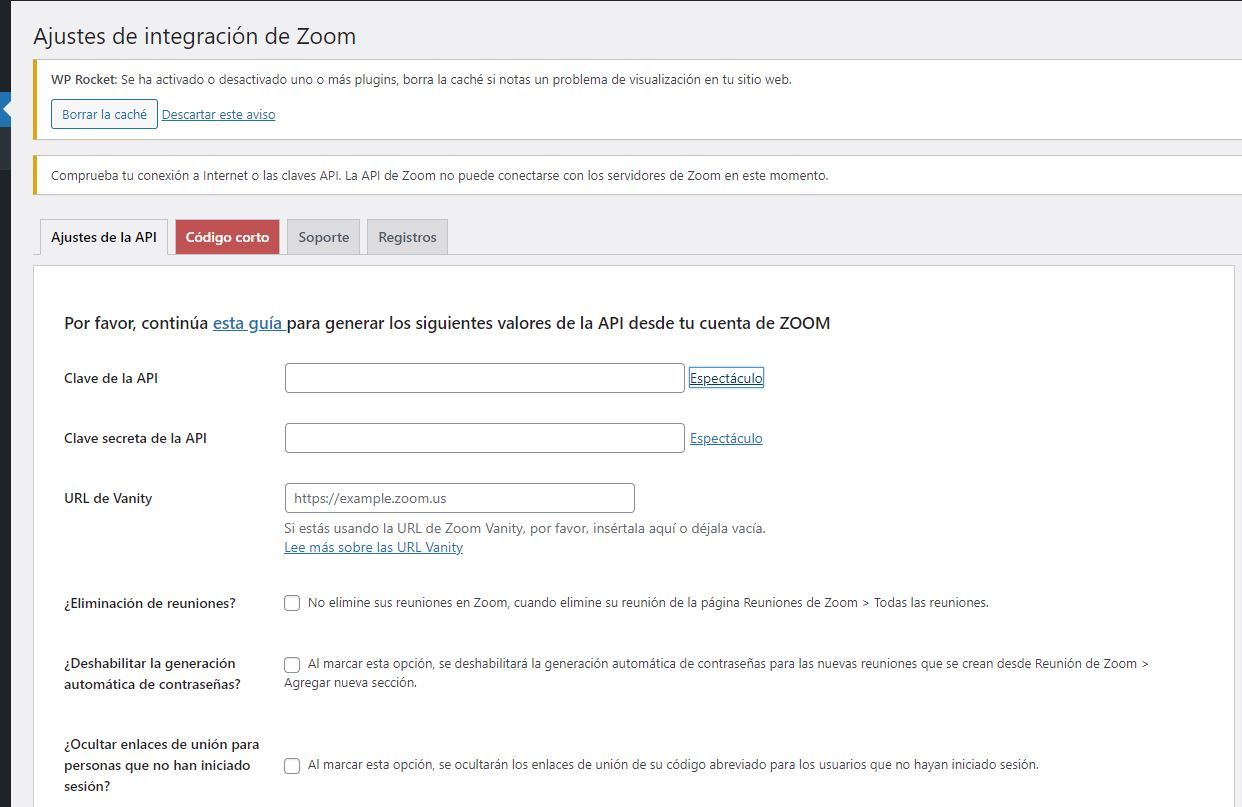Click the Comprueba tu conexión a Internet warning
Screen dimensions: 1242x807
point(439,175)
